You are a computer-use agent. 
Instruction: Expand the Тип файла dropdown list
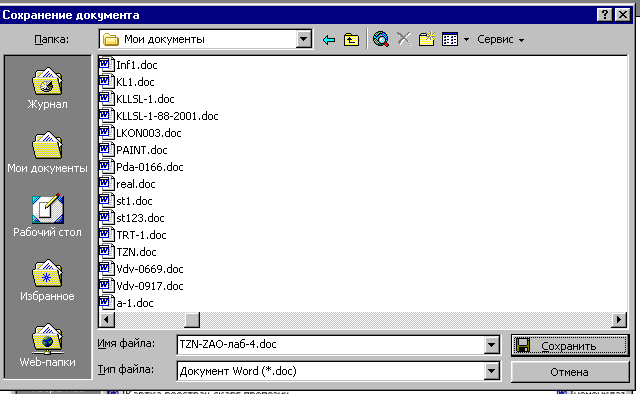coord(491,371)
